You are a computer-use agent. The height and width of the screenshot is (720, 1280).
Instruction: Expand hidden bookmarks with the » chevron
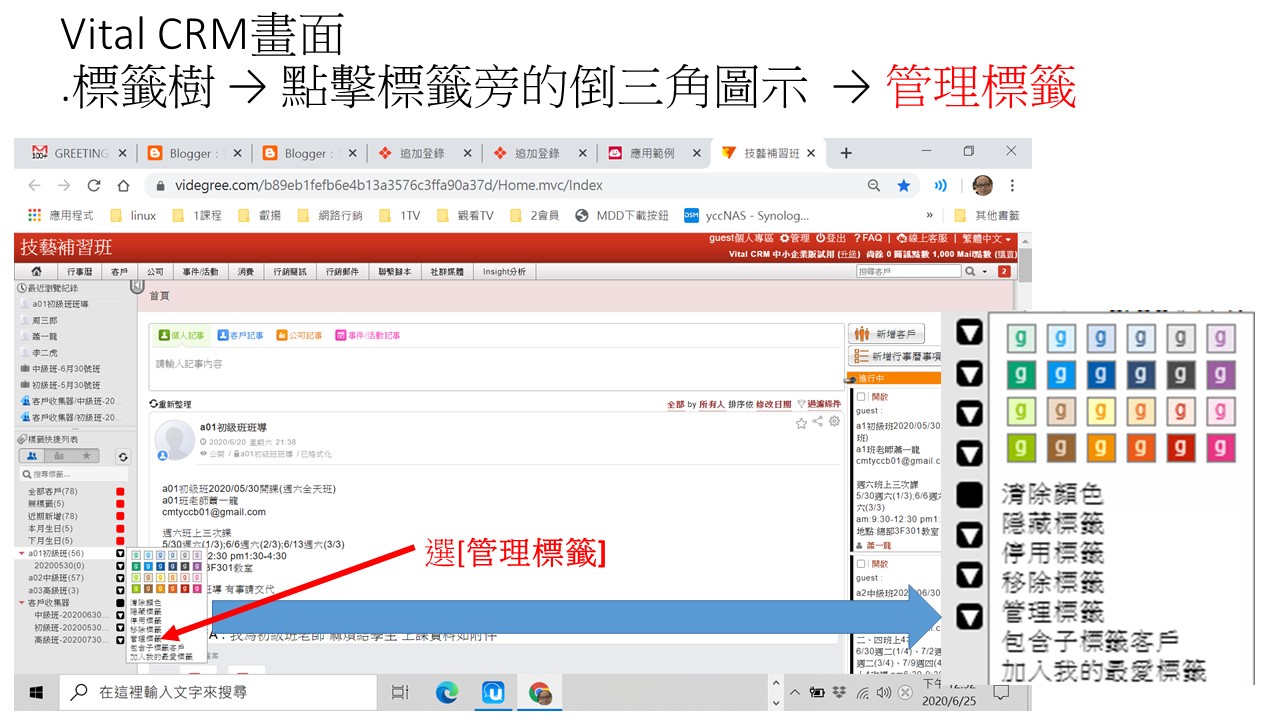tap(930, 215)
